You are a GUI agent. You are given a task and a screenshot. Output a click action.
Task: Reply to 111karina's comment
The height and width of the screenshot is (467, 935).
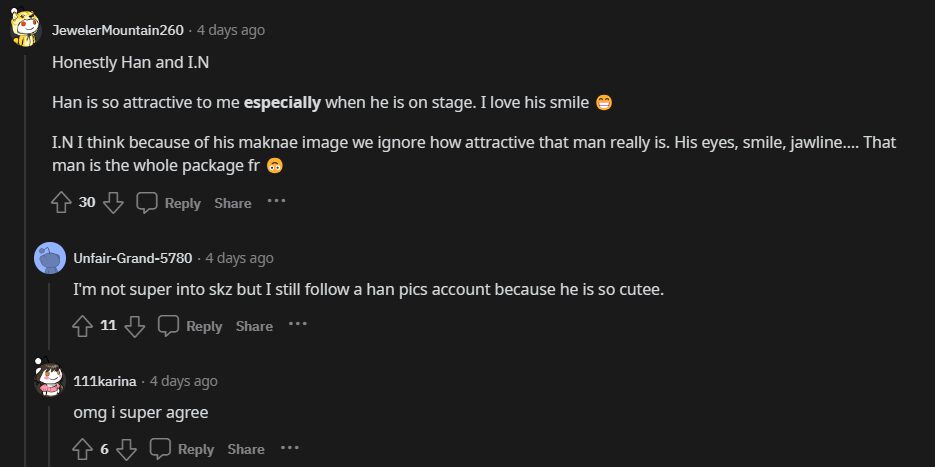pos(183,449)
